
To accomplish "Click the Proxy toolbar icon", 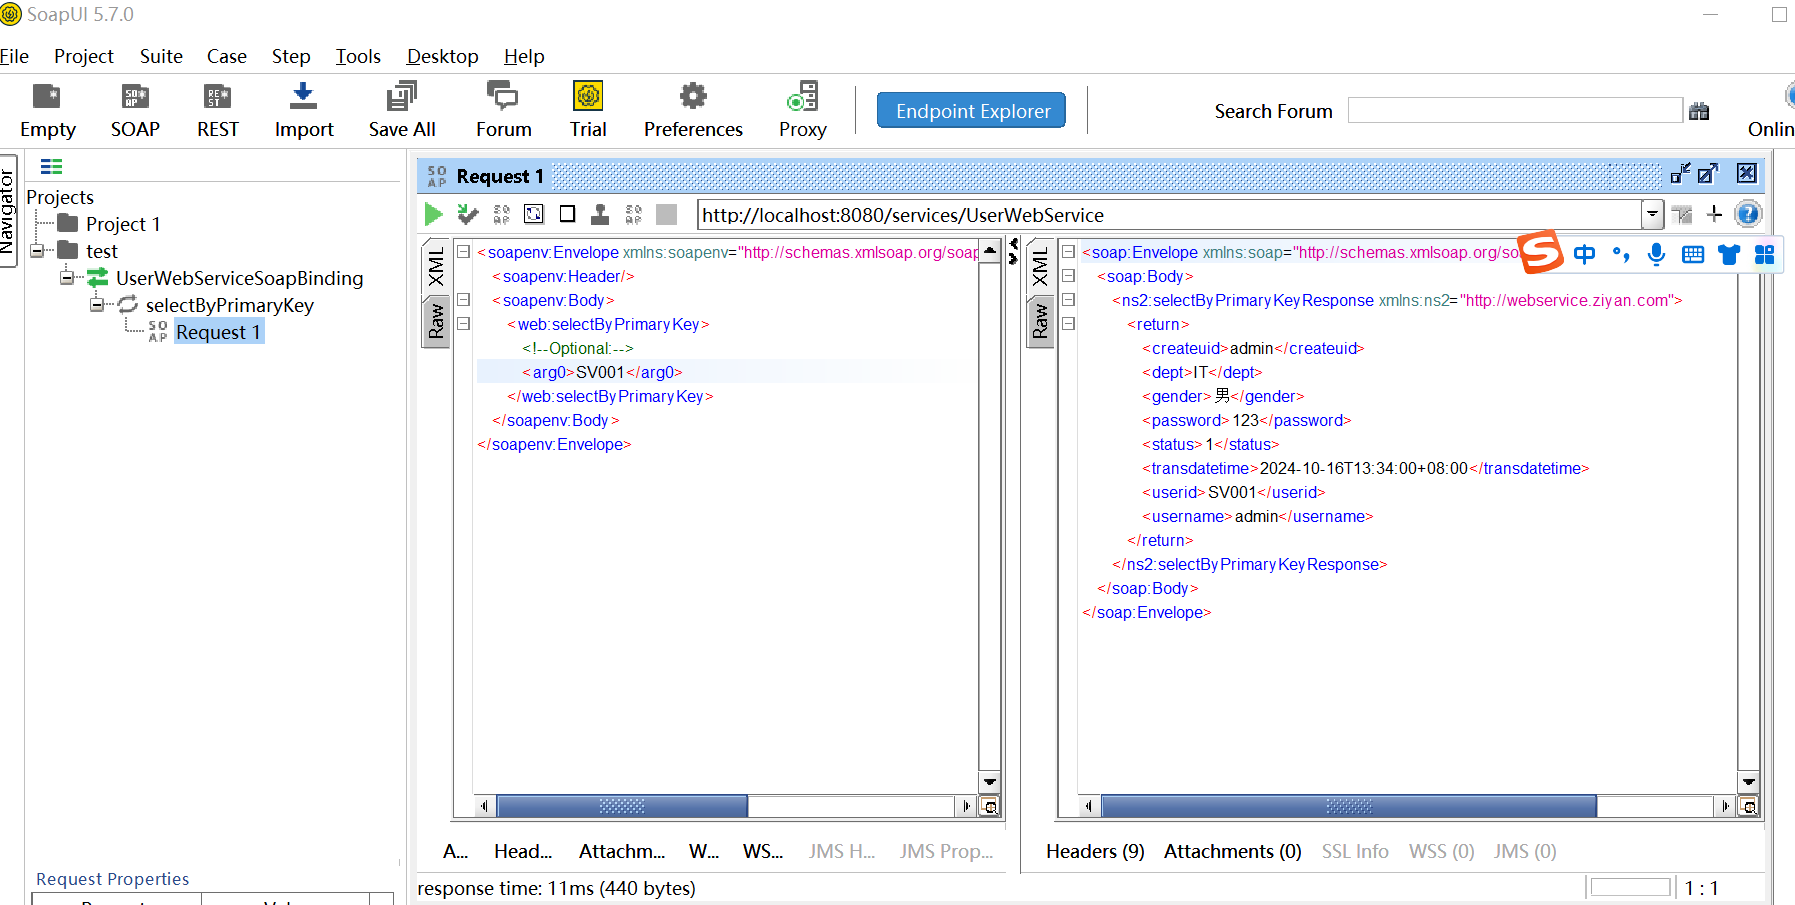I will [x=802, y=110].
